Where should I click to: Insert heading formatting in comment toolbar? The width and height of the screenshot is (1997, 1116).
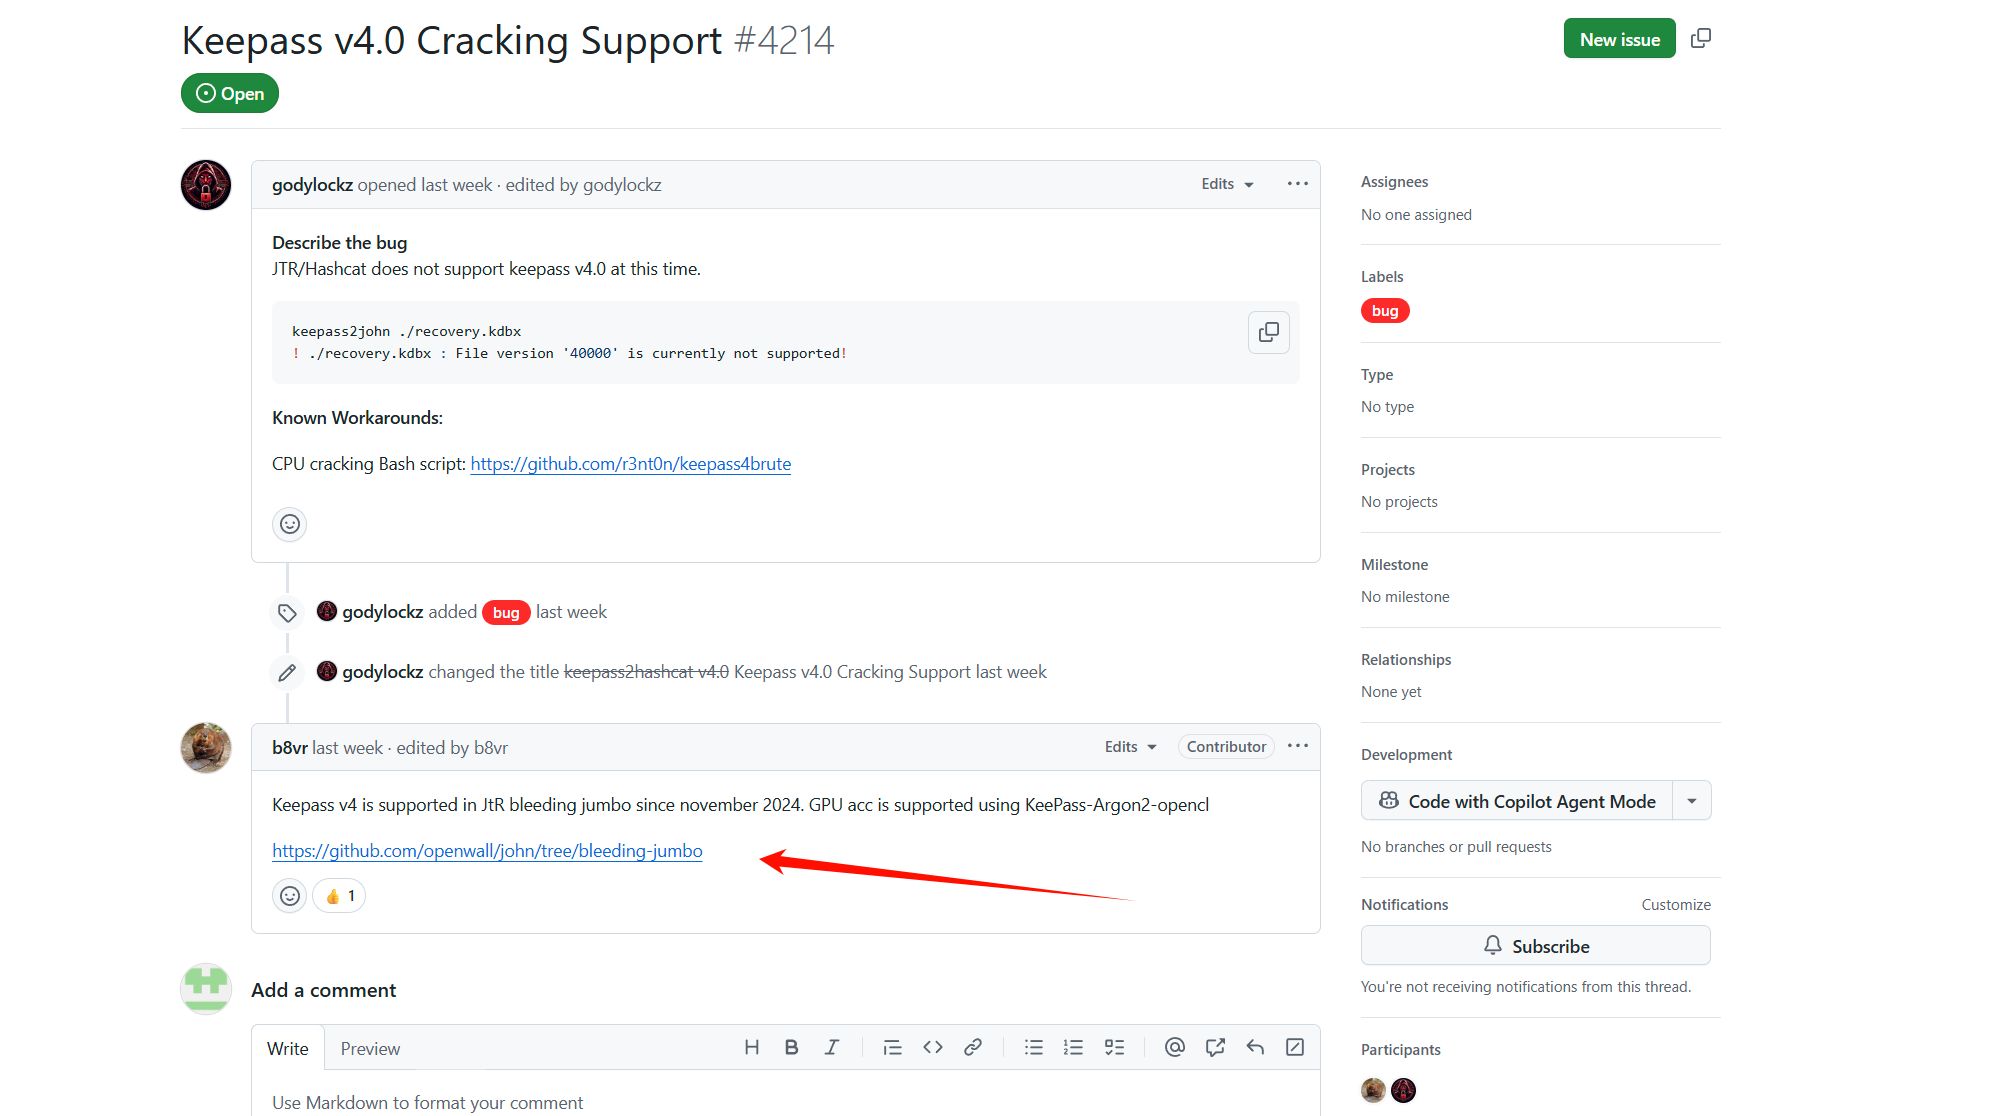tap(752, 1047)
